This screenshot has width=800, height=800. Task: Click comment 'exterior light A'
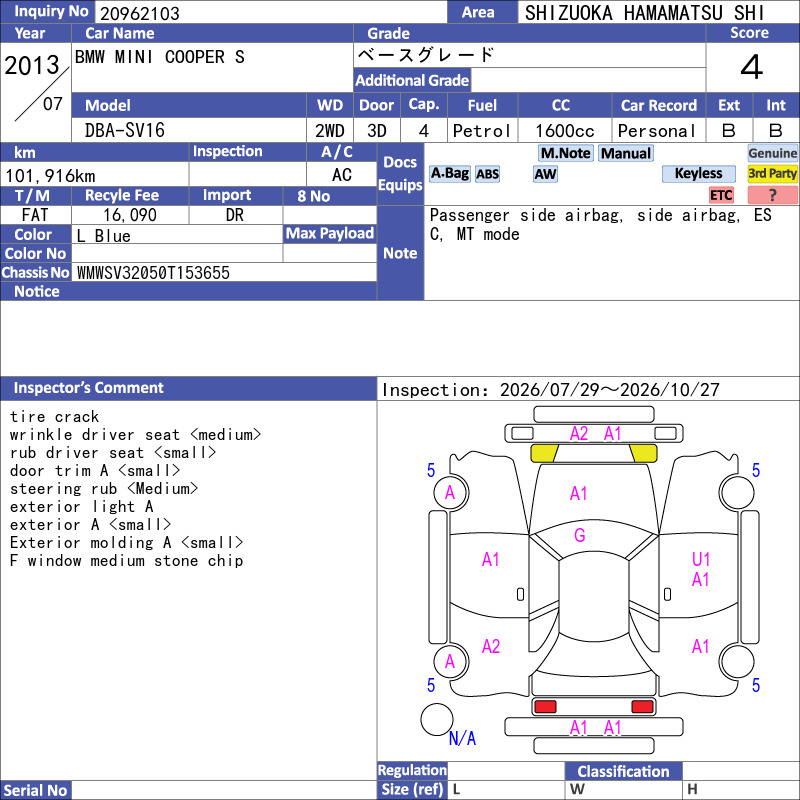(x=82, y=507)
